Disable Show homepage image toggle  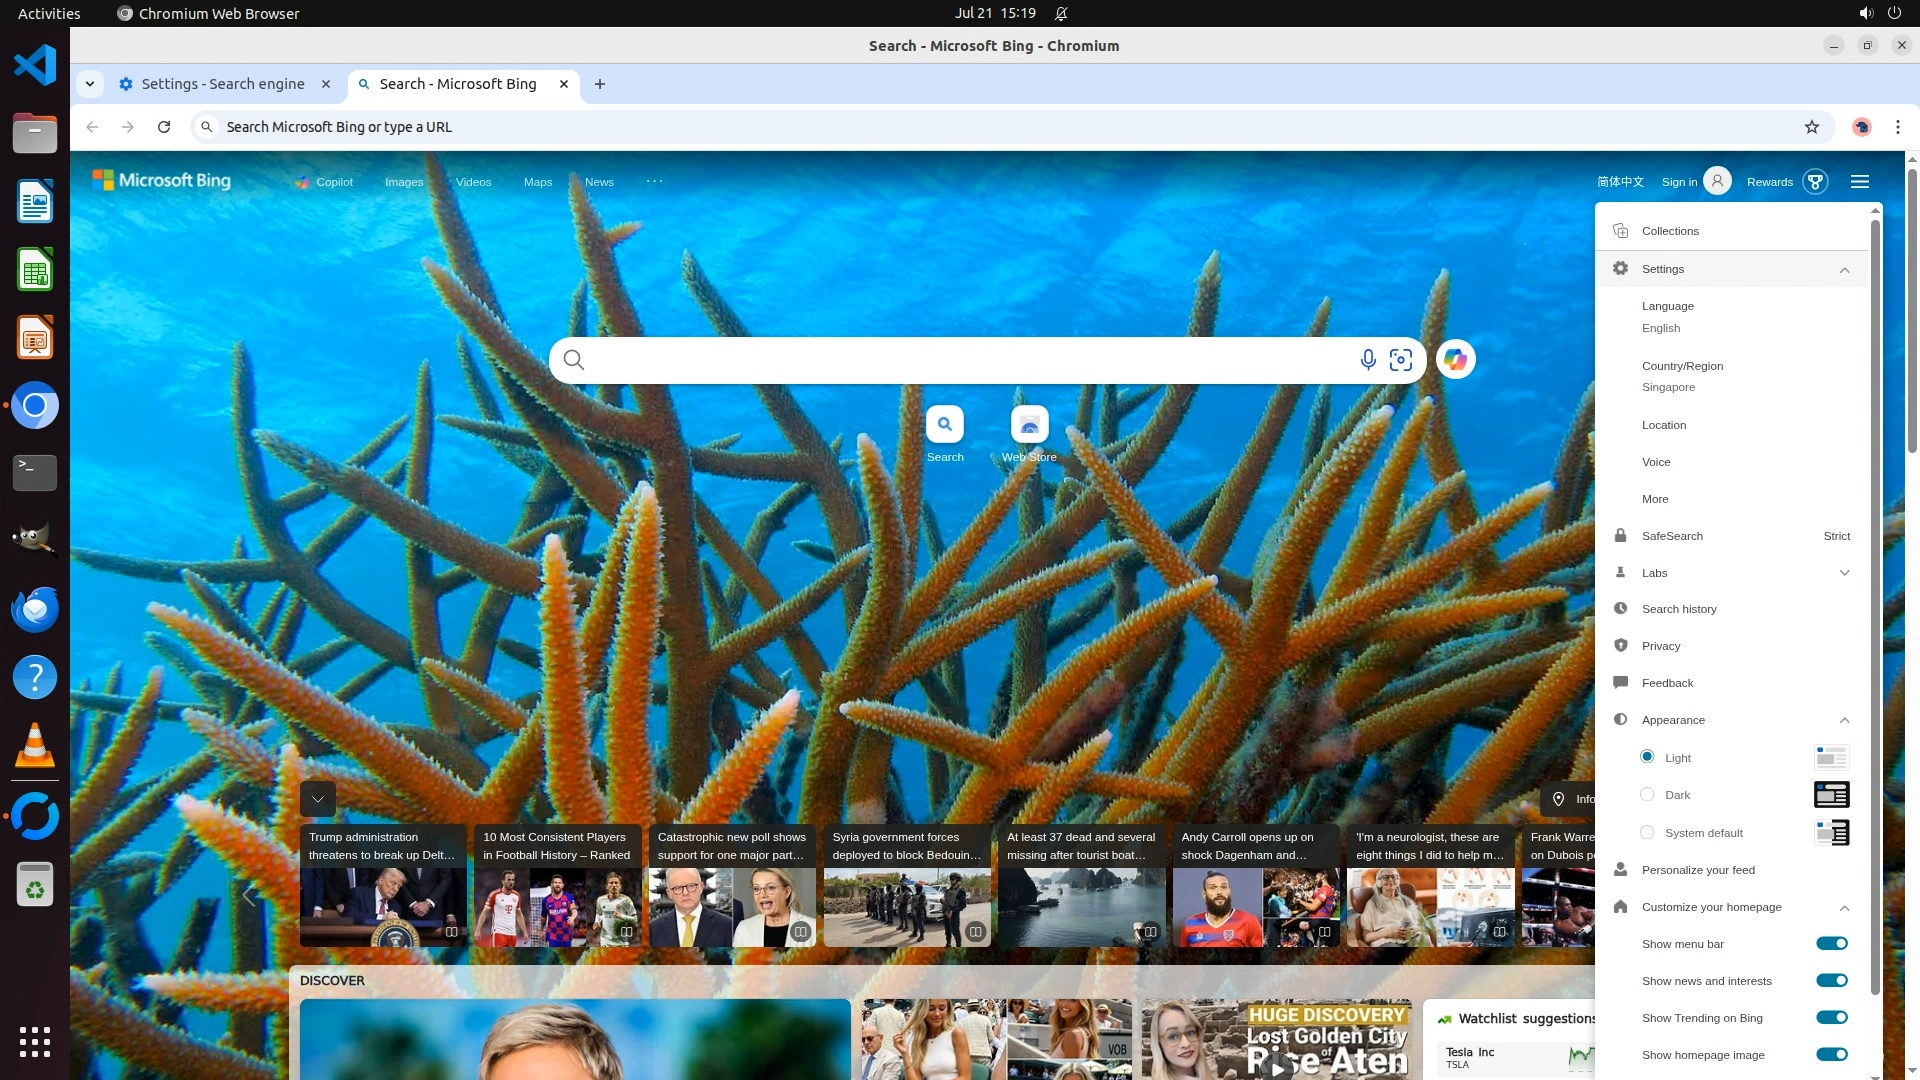click(x=1832, y=1055)
